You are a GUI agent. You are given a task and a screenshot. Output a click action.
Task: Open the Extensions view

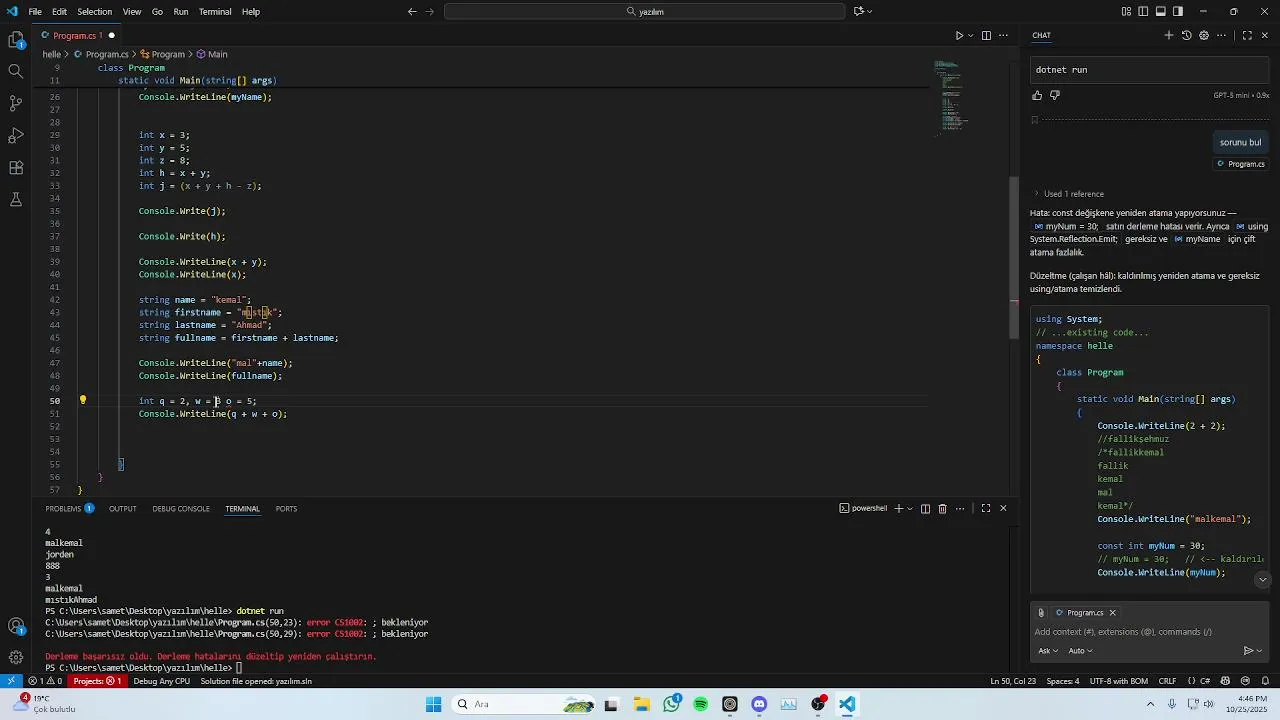(16, 167)
